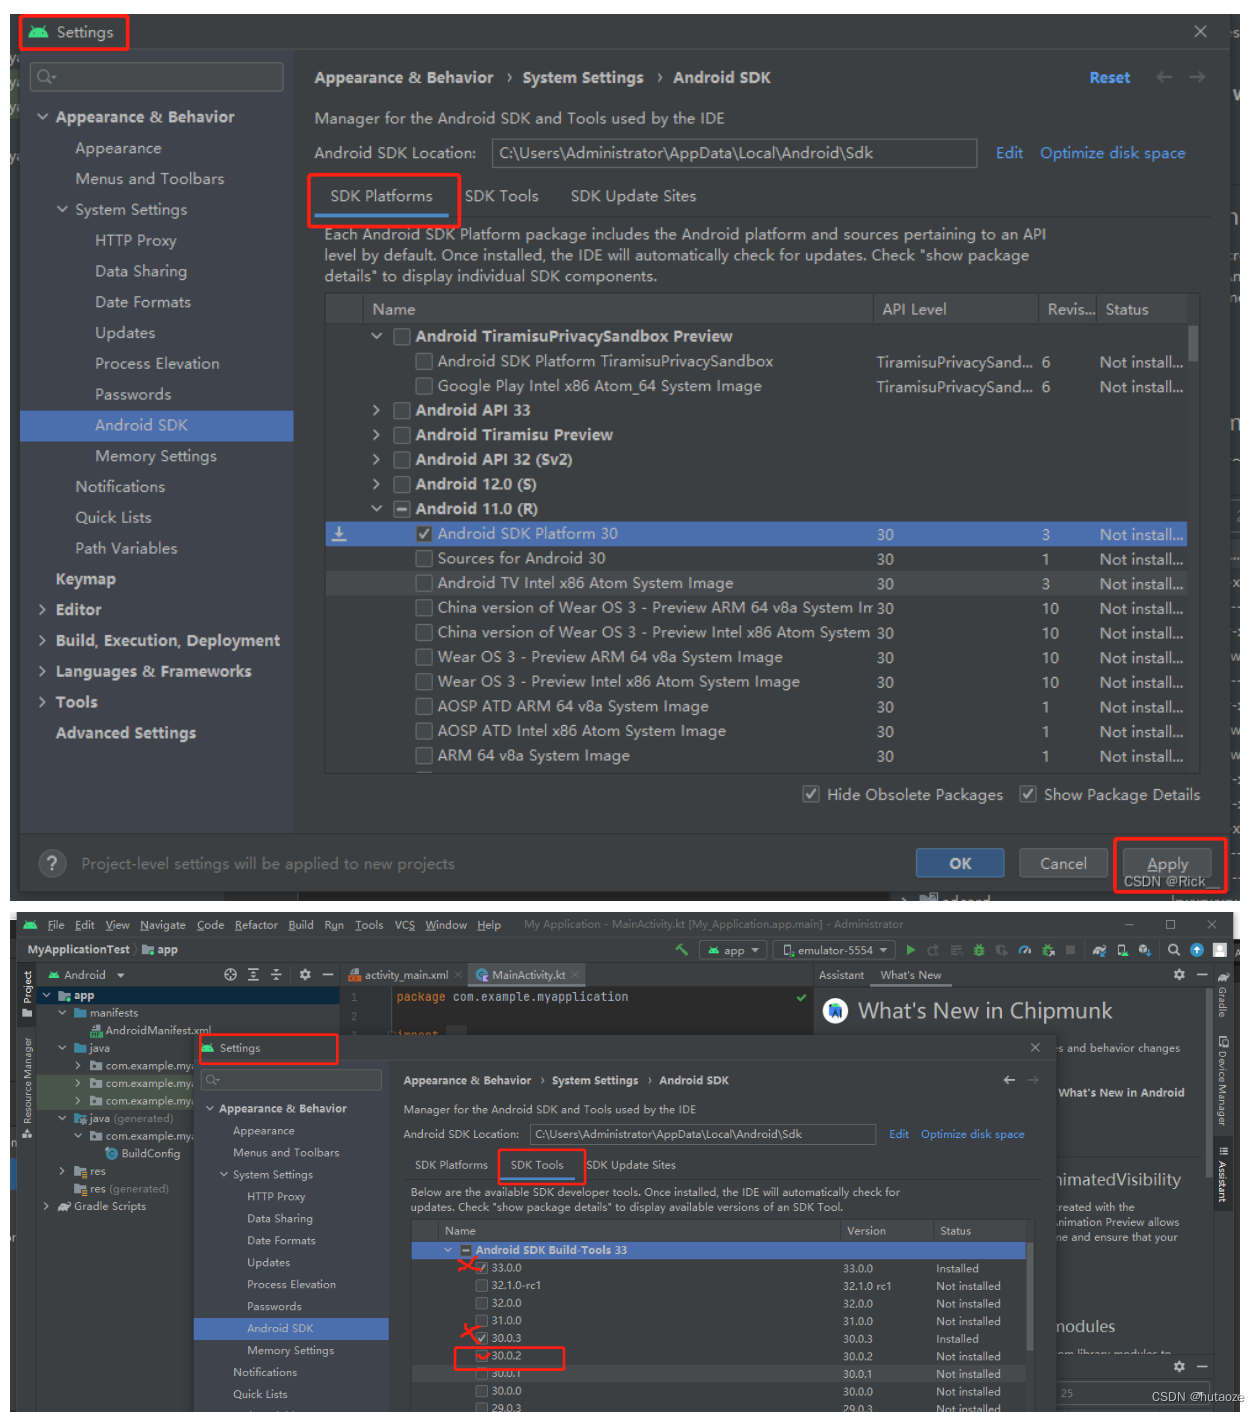Click the blue update arrow icon

[1196, 950]
